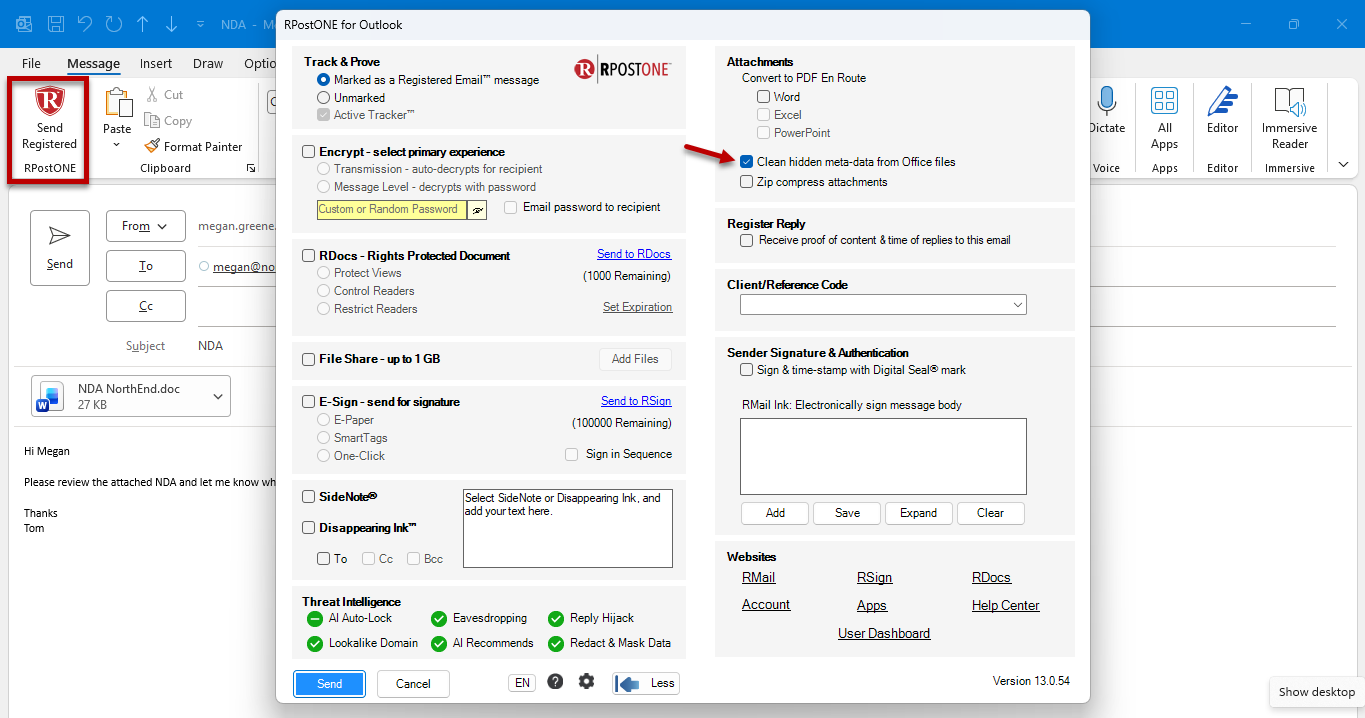1365x718 pixels.
Task: Click the down arrow next item icon
Action: coord(171,23)
